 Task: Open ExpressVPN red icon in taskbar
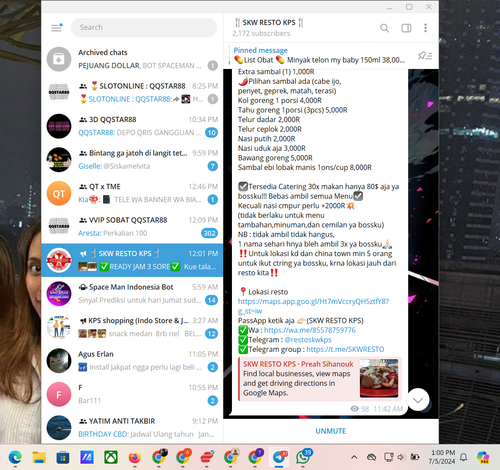click(207, 457)
